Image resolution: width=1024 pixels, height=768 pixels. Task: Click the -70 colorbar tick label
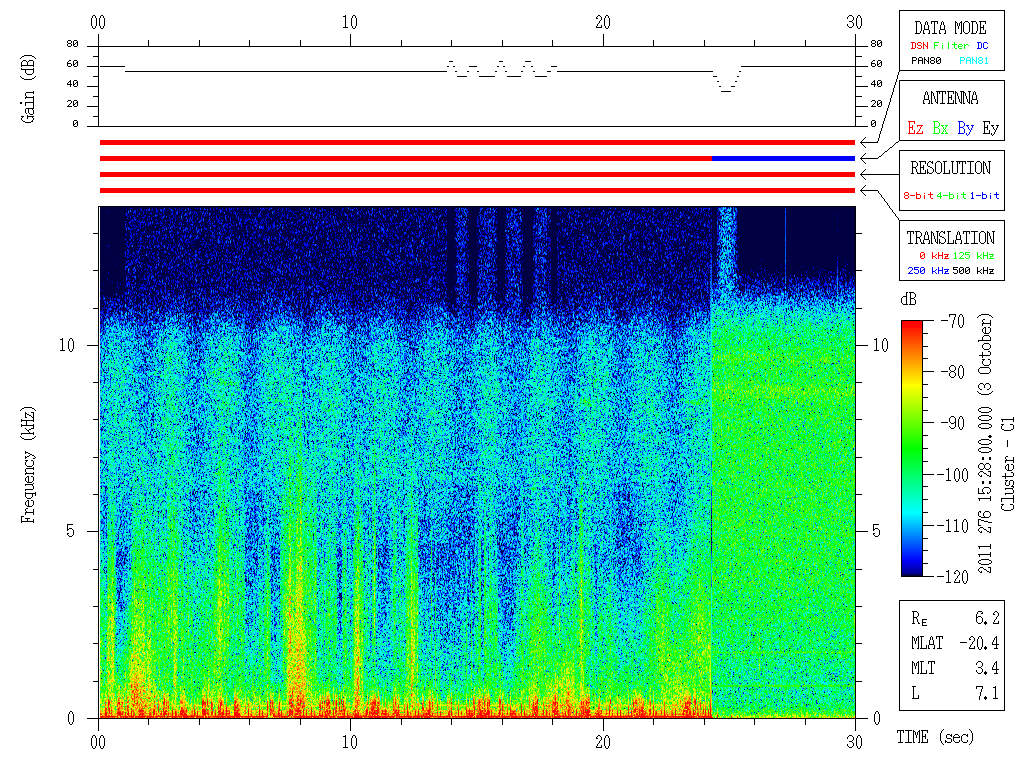pos(953,321)
